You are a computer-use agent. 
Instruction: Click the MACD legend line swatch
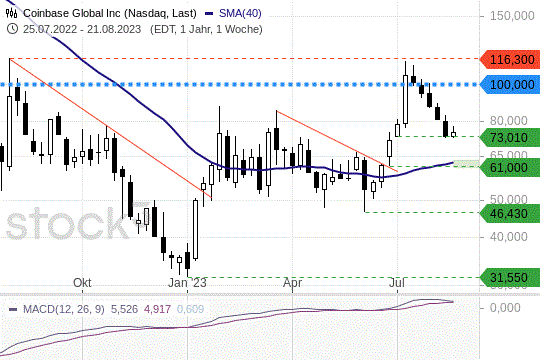tap(13, 309)
